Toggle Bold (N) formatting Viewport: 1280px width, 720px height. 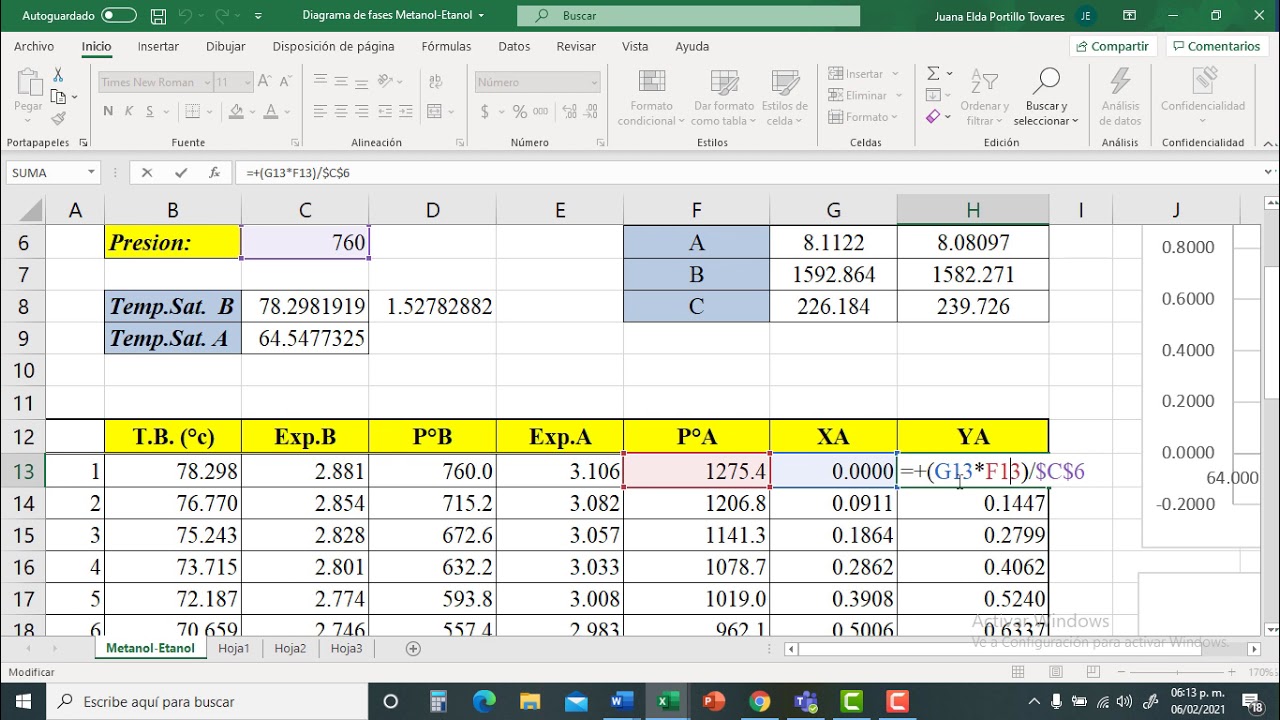108,111
